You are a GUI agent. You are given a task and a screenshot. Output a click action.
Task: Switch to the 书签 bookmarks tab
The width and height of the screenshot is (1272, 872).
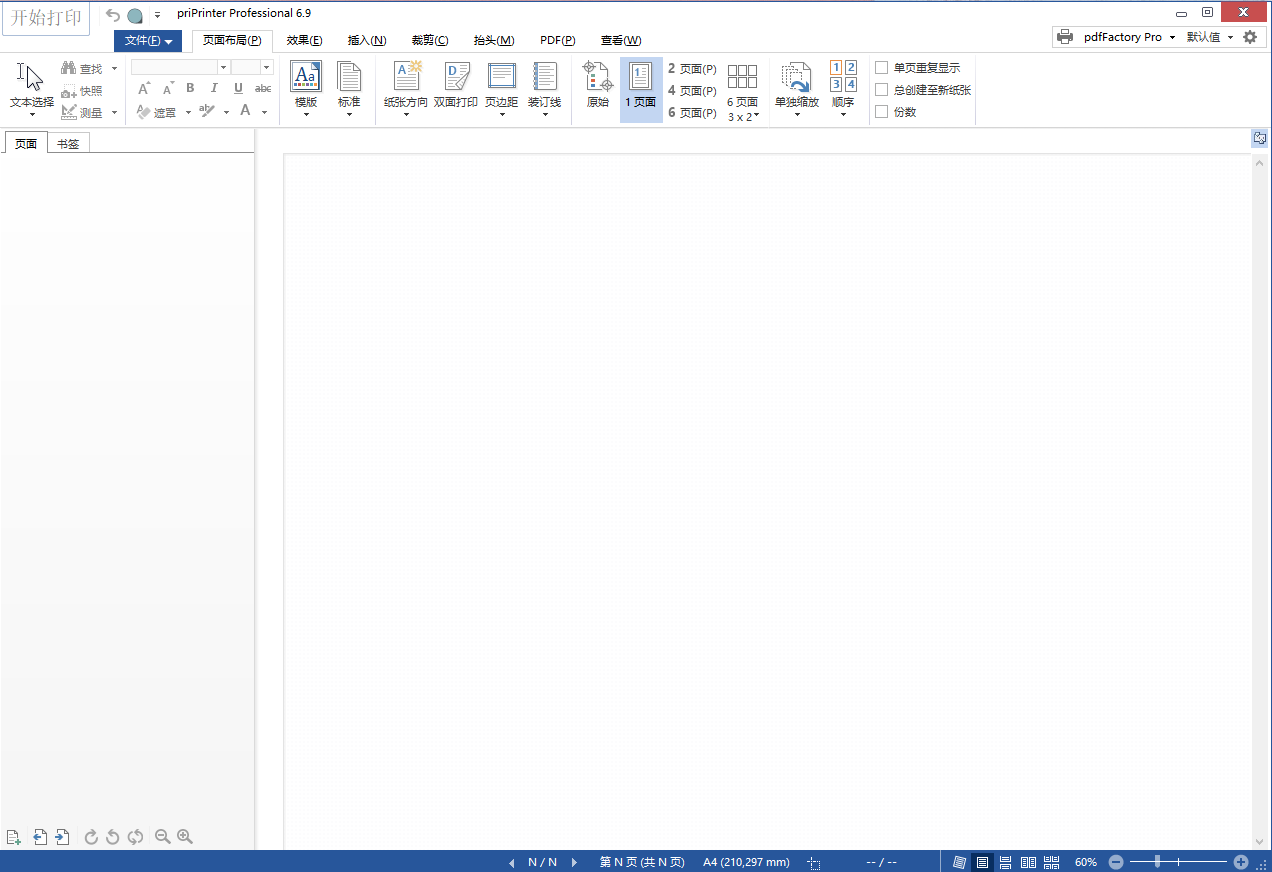tap(67, 142)
